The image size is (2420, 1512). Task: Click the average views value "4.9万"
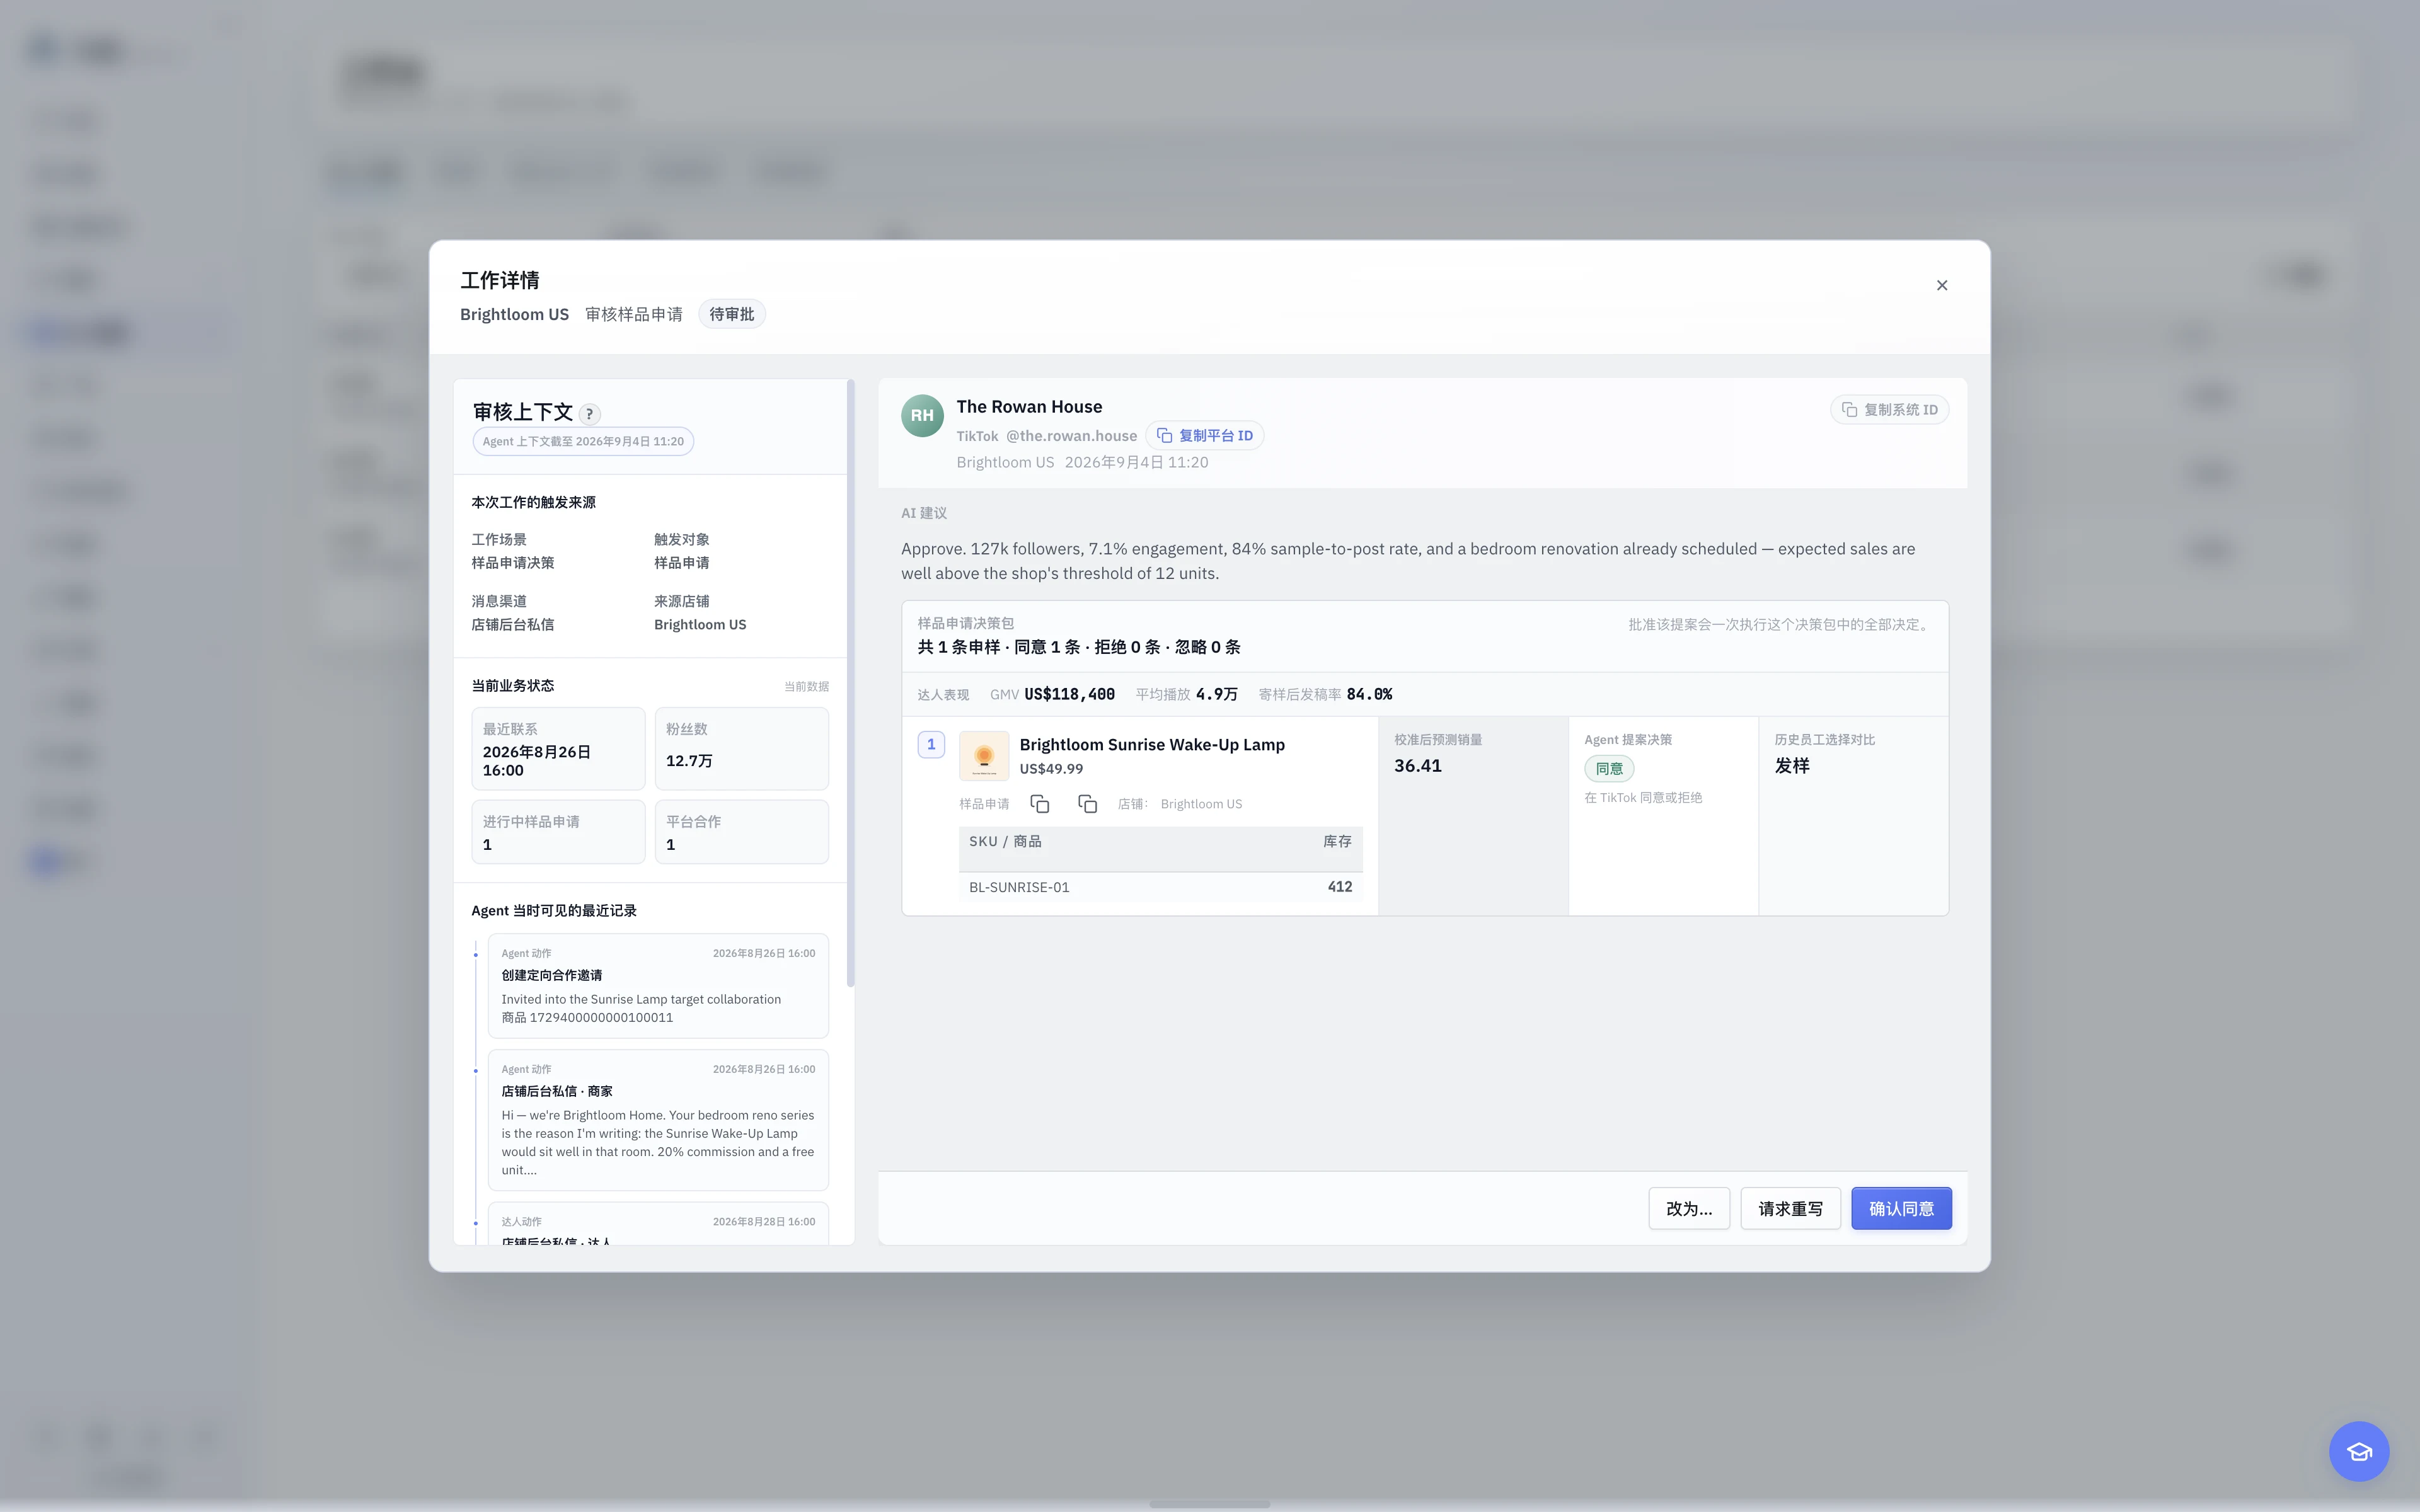(1216, 694)
